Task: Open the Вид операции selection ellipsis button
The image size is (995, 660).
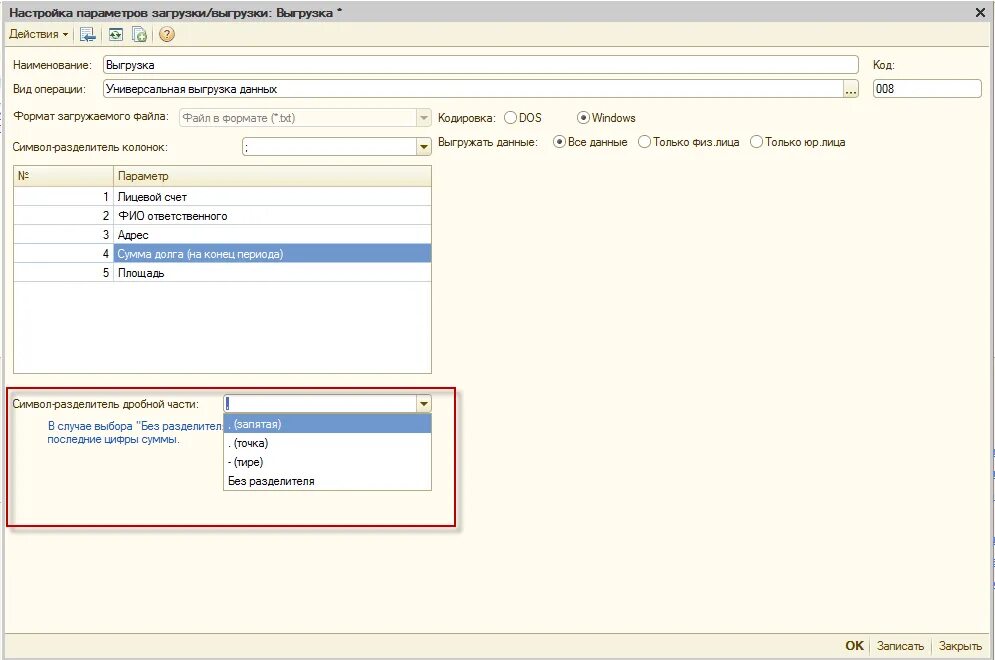Action: (x=851, y=89)
